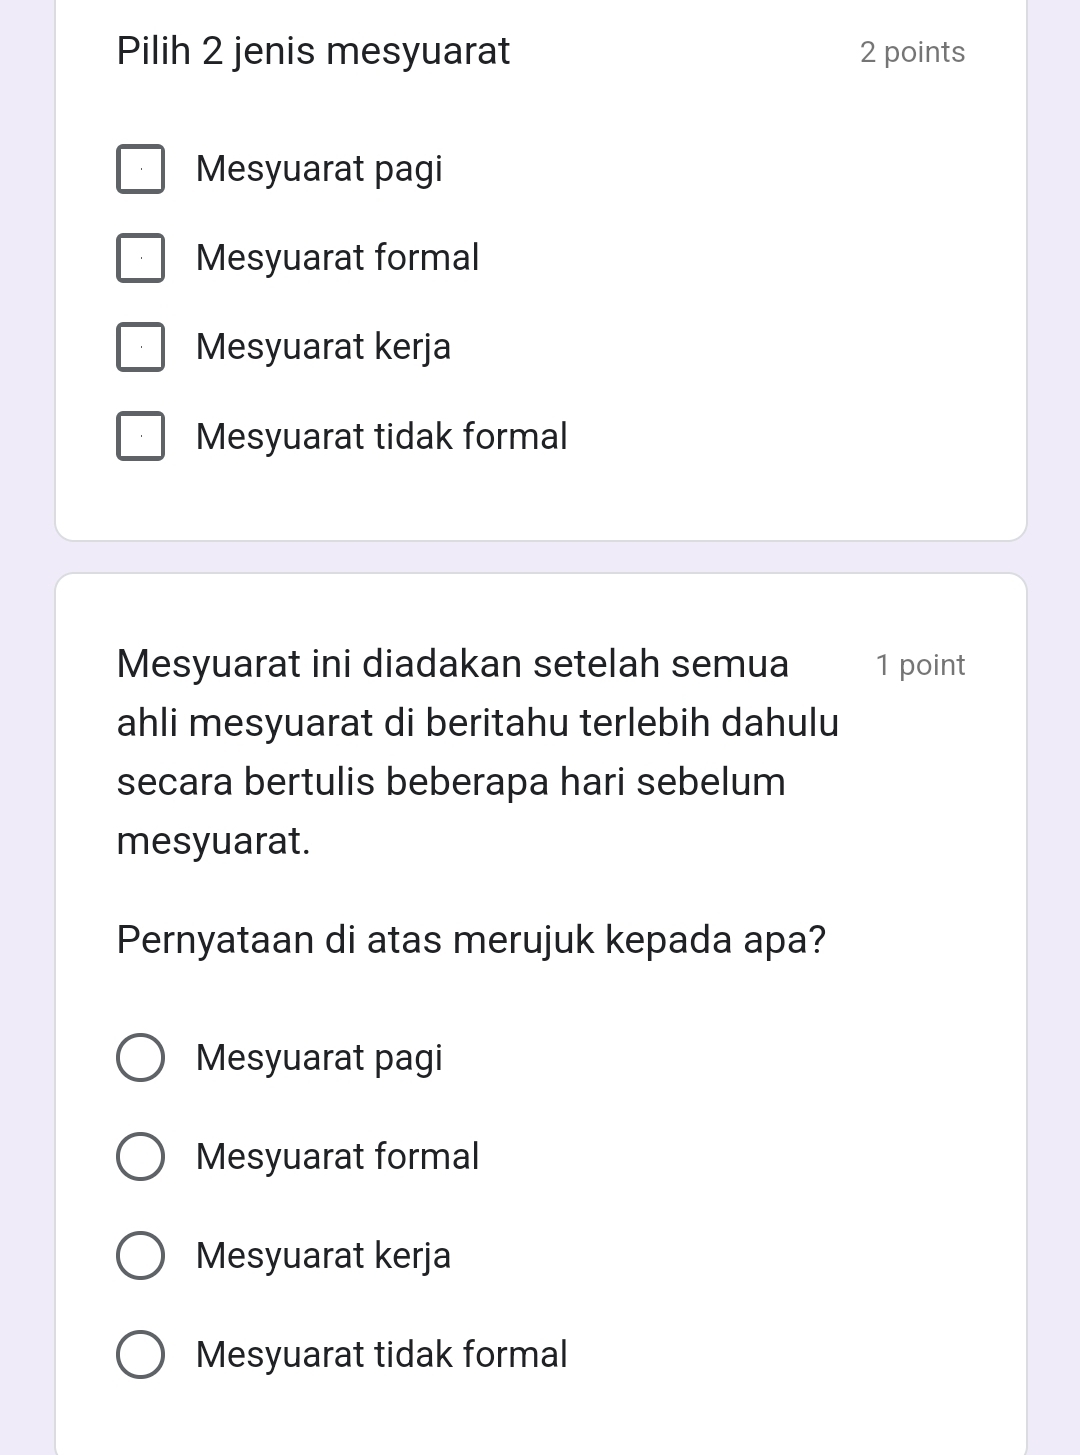This screenshot has height=1455, width=1080.
Task: Click 'Mesyuarat kerja' label text beside radio button
Action: tap(323, 1256)
